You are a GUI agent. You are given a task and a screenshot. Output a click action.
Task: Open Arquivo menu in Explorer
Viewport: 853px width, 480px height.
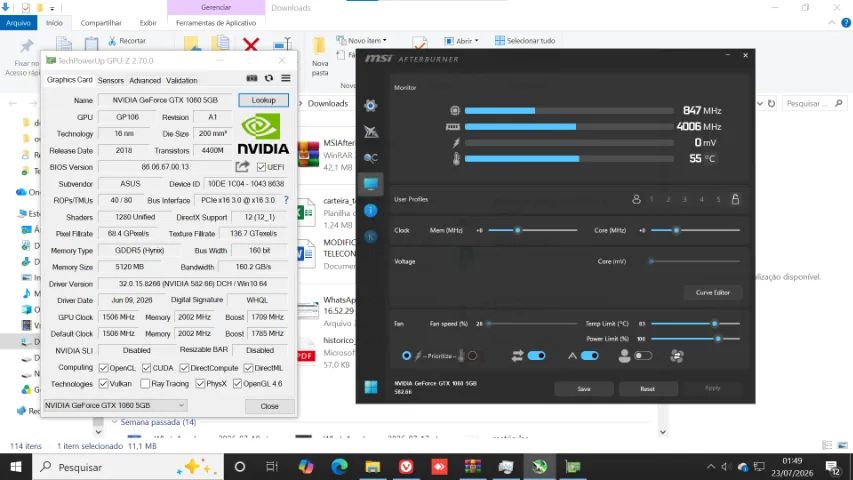tap(18, 23)
